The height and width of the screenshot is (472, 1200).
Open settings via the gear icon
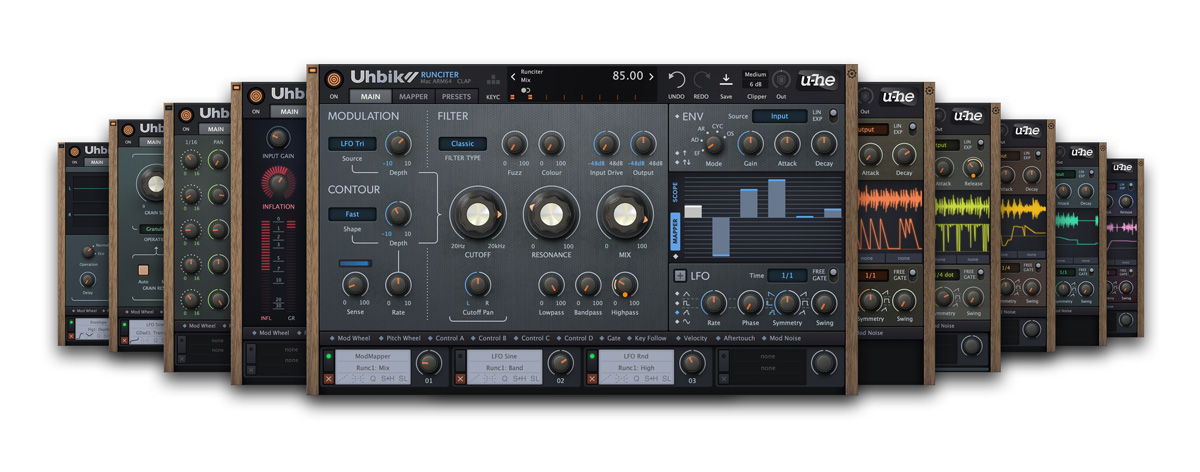click(x=851, y=73)
